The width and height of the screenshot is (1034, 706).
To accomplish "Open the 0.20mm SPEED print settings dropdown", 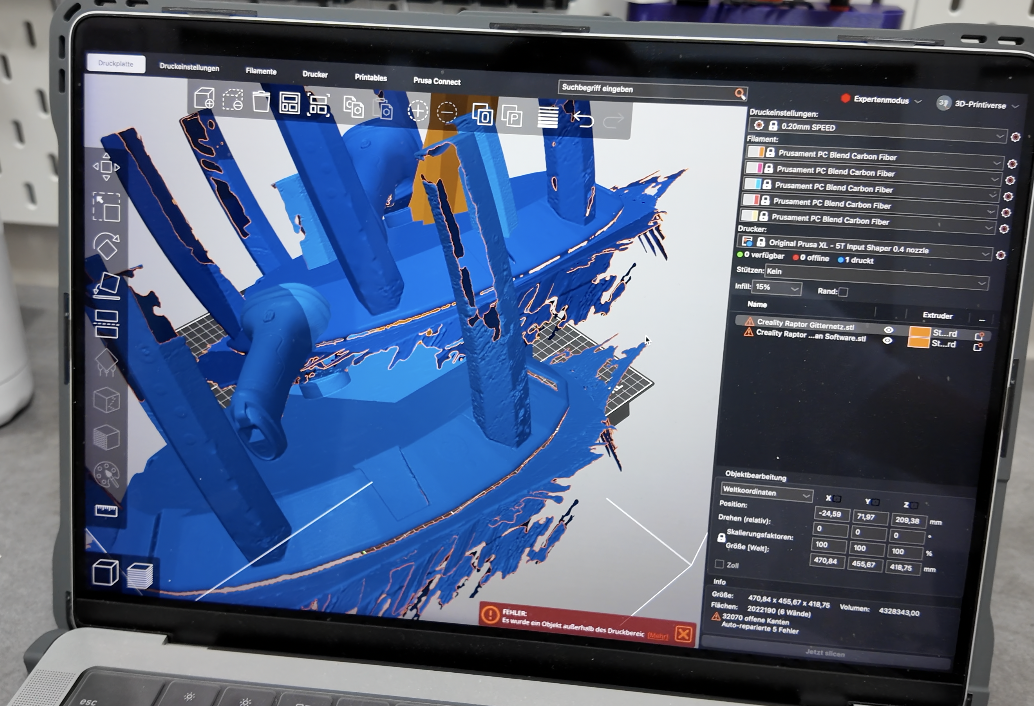I will (x=878, y=129).
